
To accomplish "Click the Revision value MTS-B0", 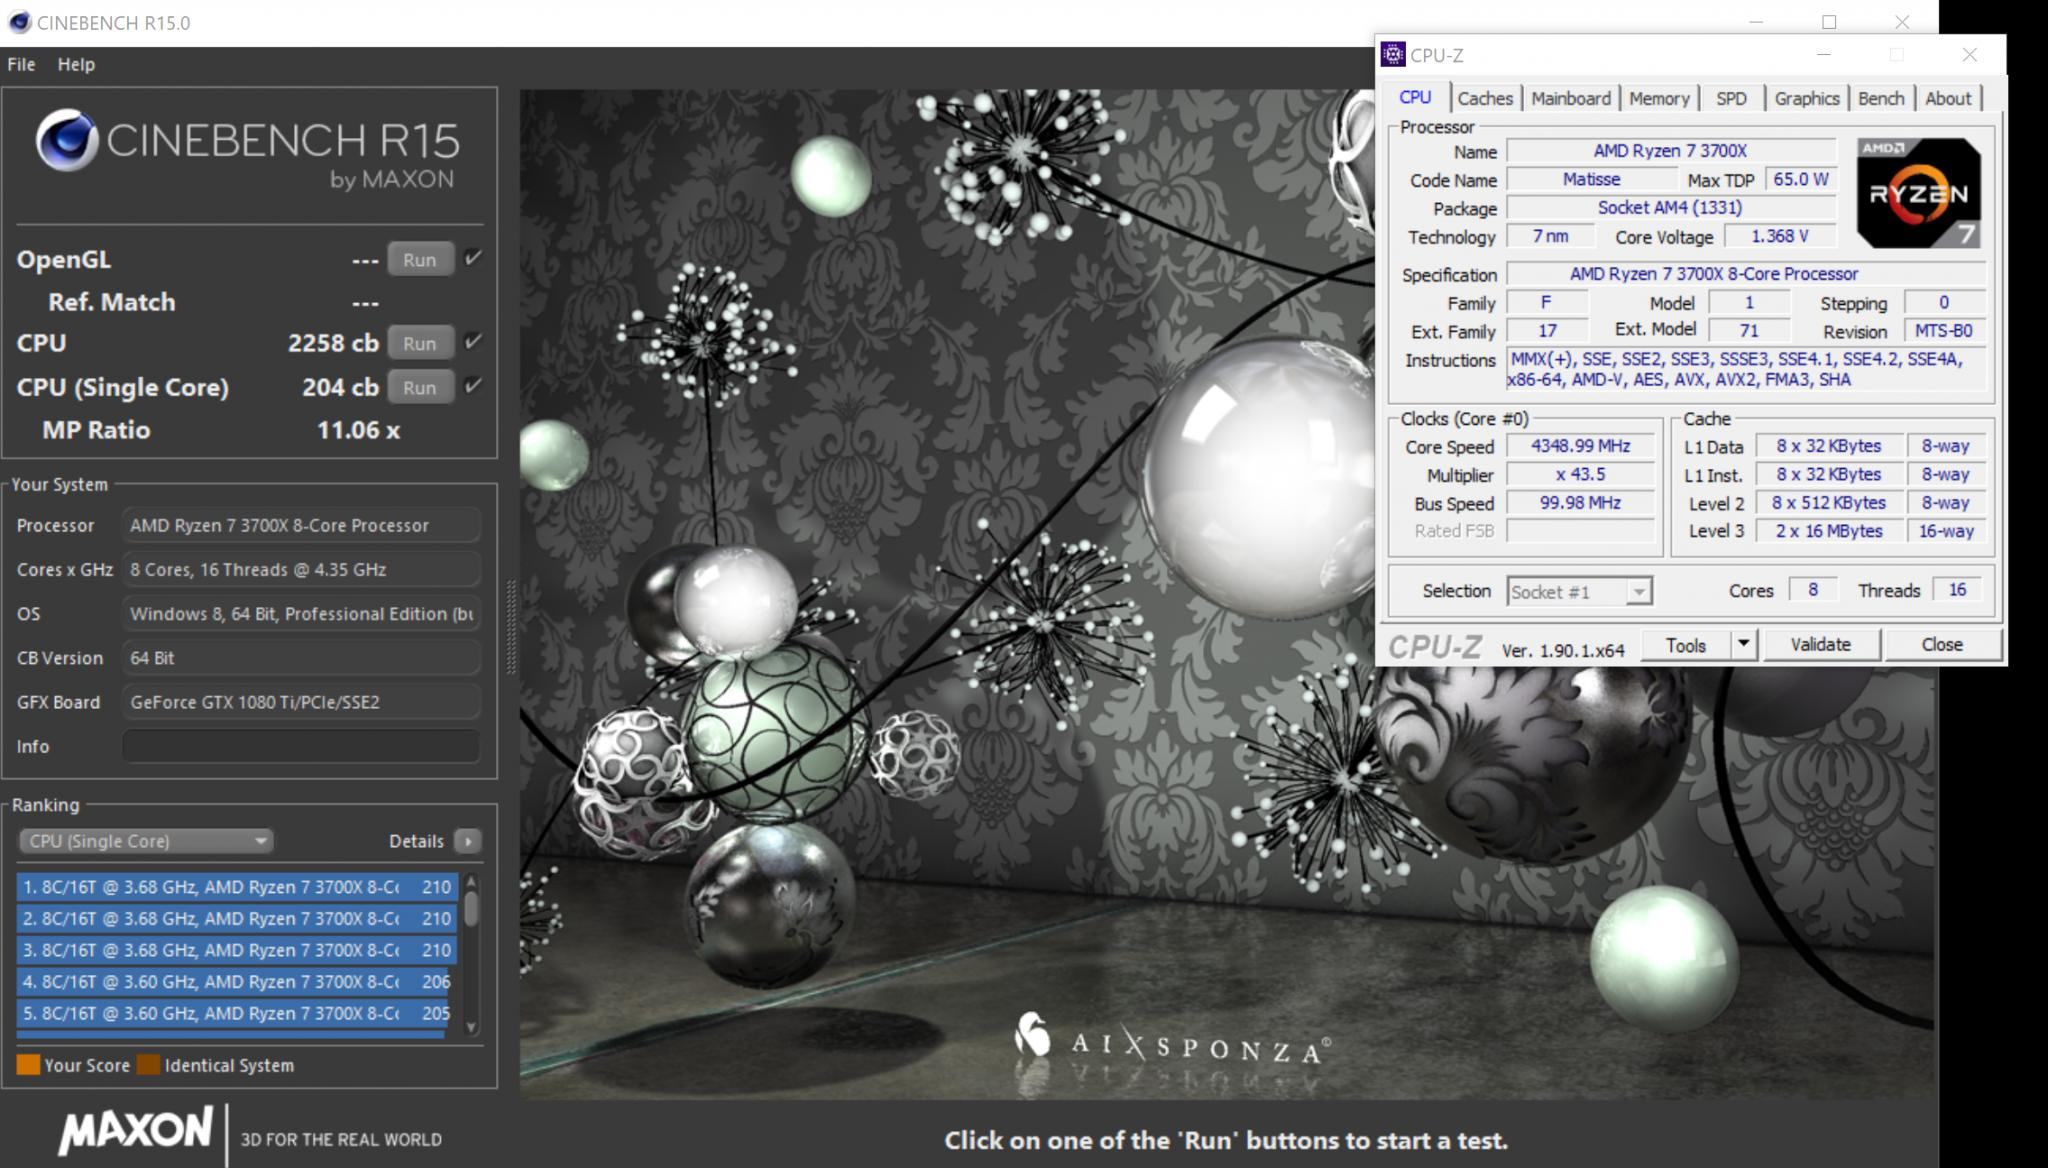I will 1943,330.
